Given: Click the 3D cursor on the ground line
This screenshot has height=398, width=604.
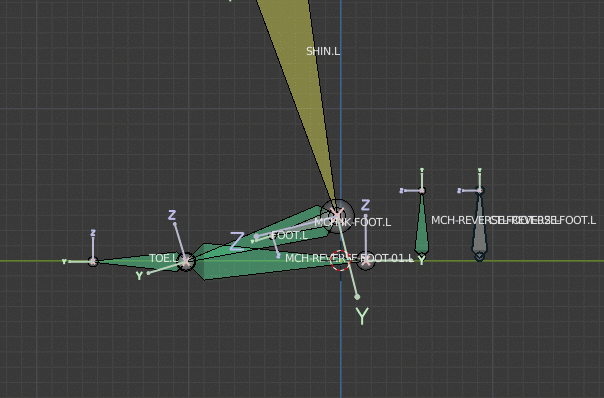Looking at the screenshot, I should (340, 261).
